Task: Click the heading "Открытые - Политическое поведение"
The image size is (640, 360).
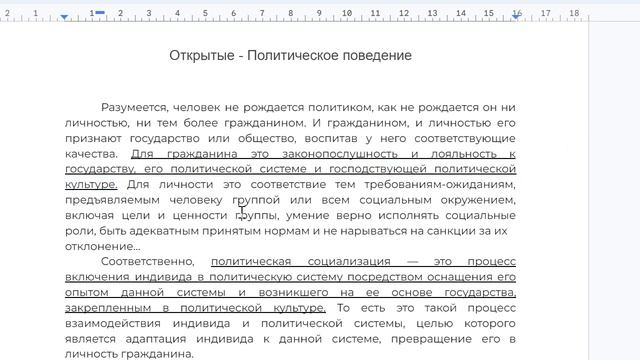Action: click(x=290, y=56)
